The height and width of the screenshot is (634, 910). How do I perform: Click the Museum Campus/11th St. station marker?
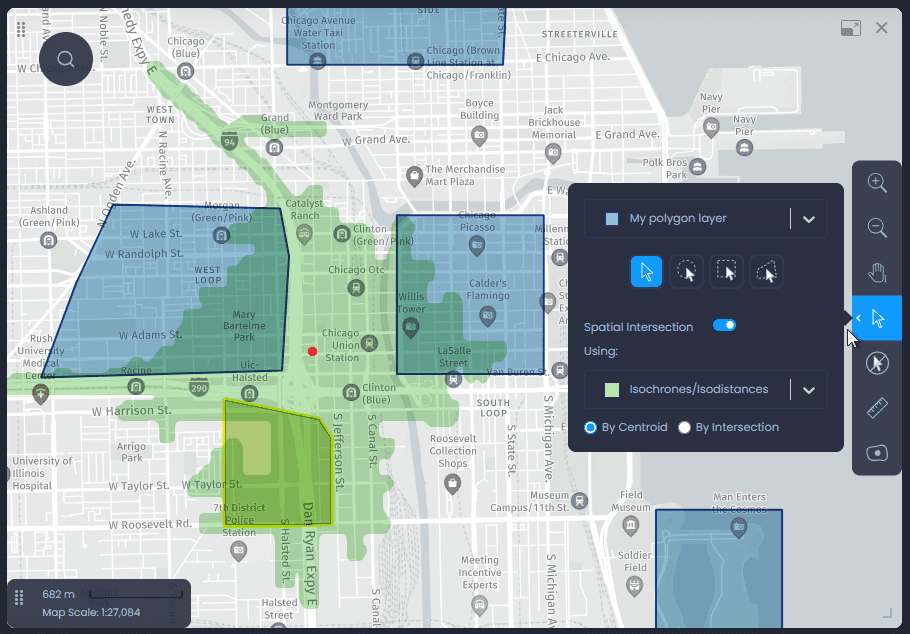click(579, 500)
